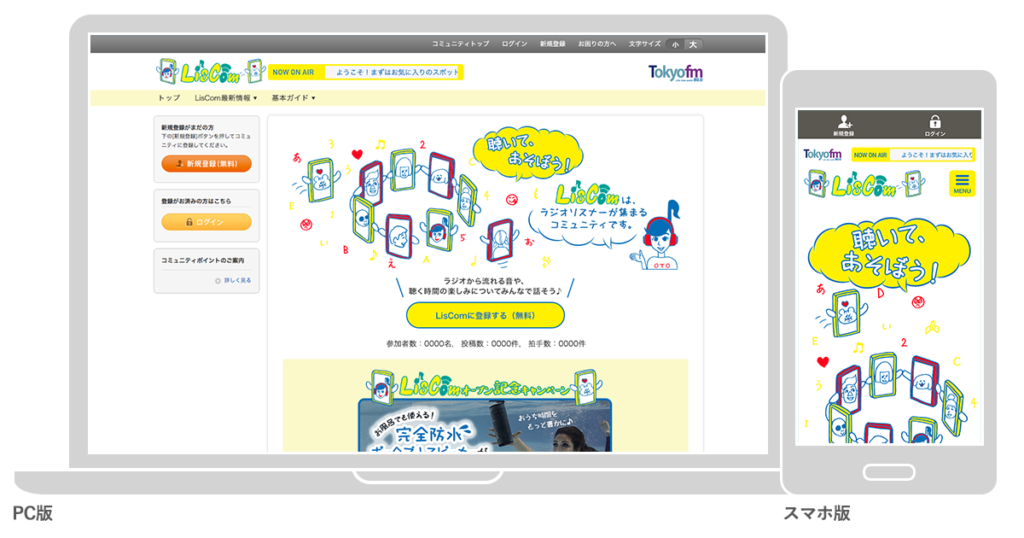Set font size to 小
Viewport: 1024px width, 538px height.
point(675,44)
